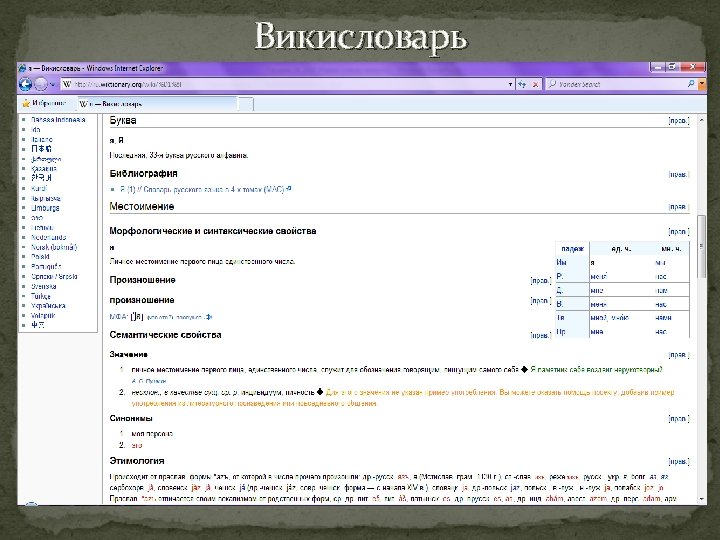Refresh the page with the refresh icon
Viewport: 720px width, 540px height.
(x=522, y=84)
